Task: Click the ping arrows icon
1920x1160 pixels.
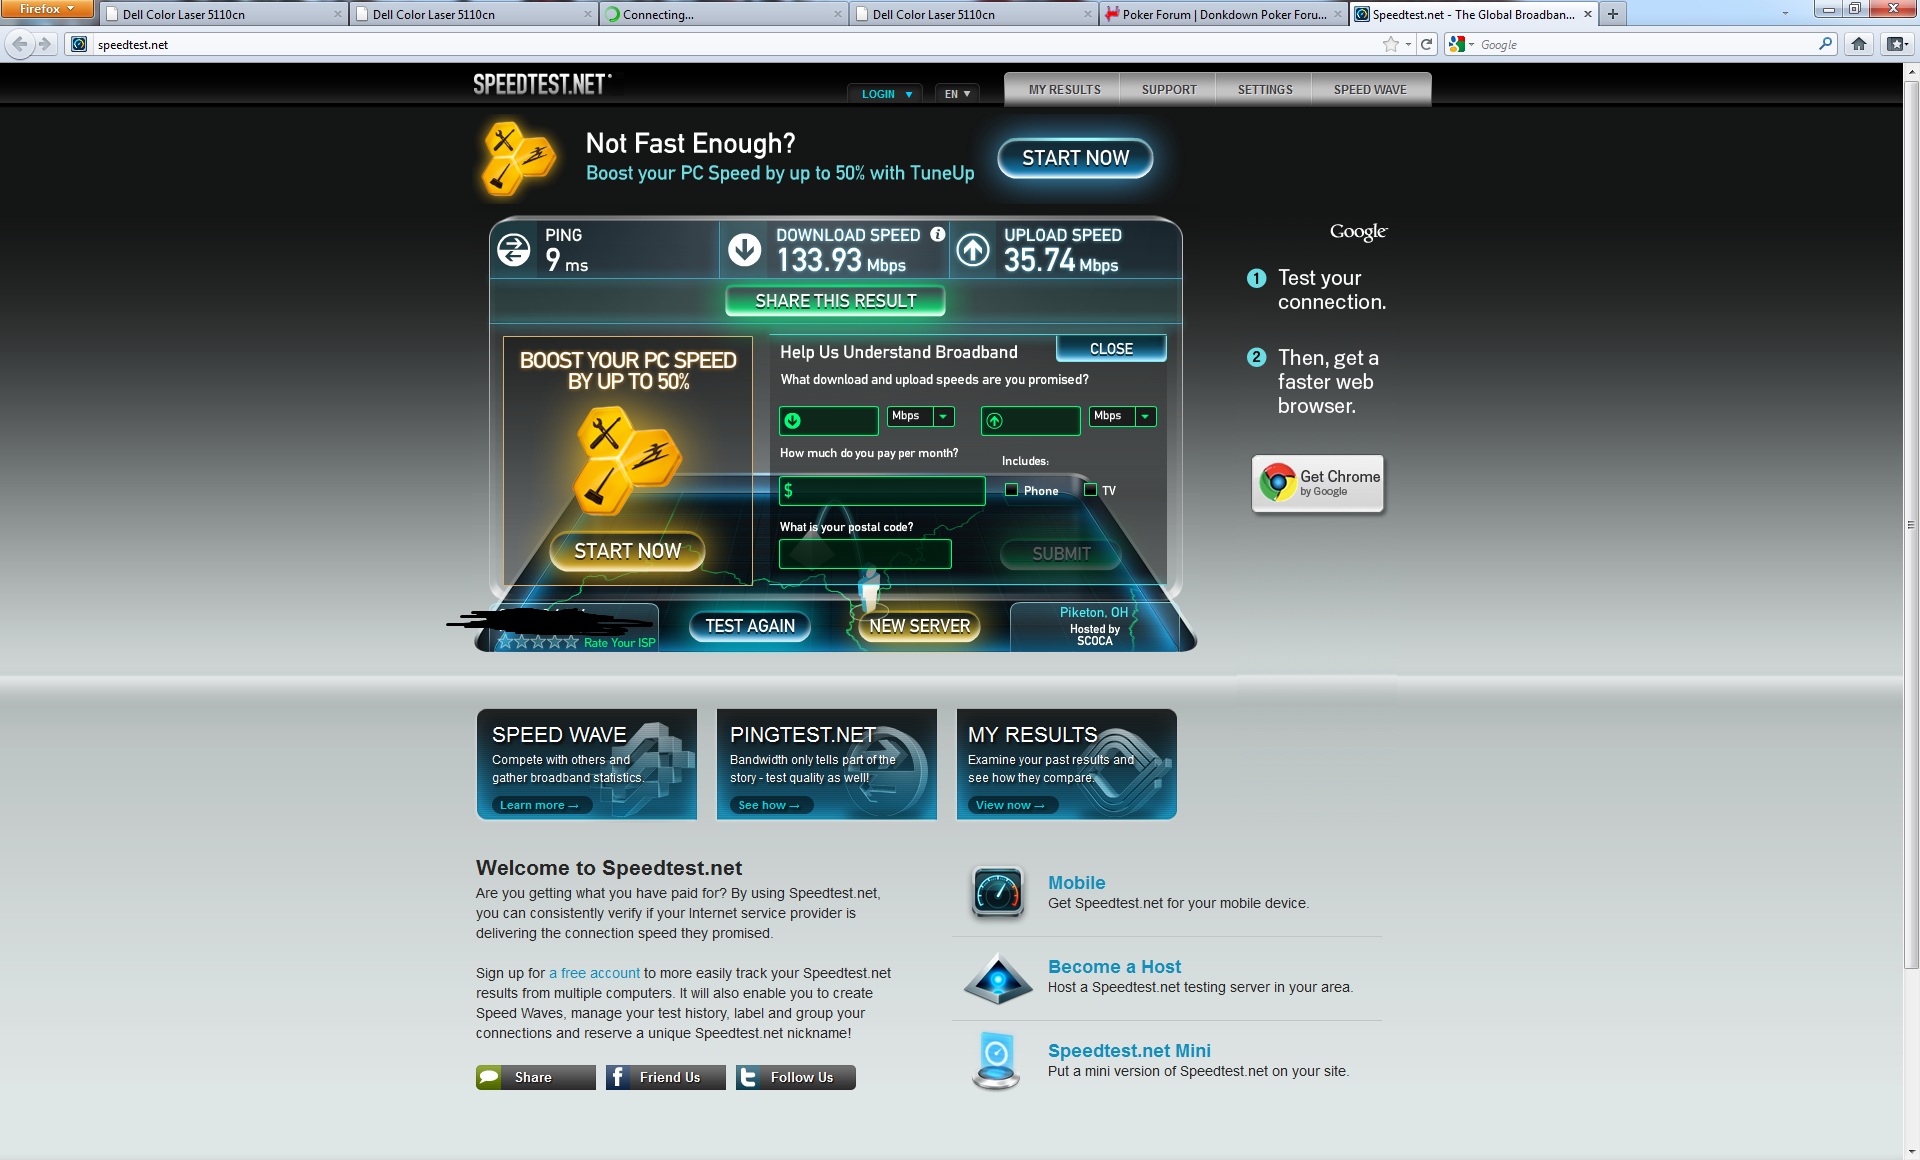Action: [x=514, y=249]
